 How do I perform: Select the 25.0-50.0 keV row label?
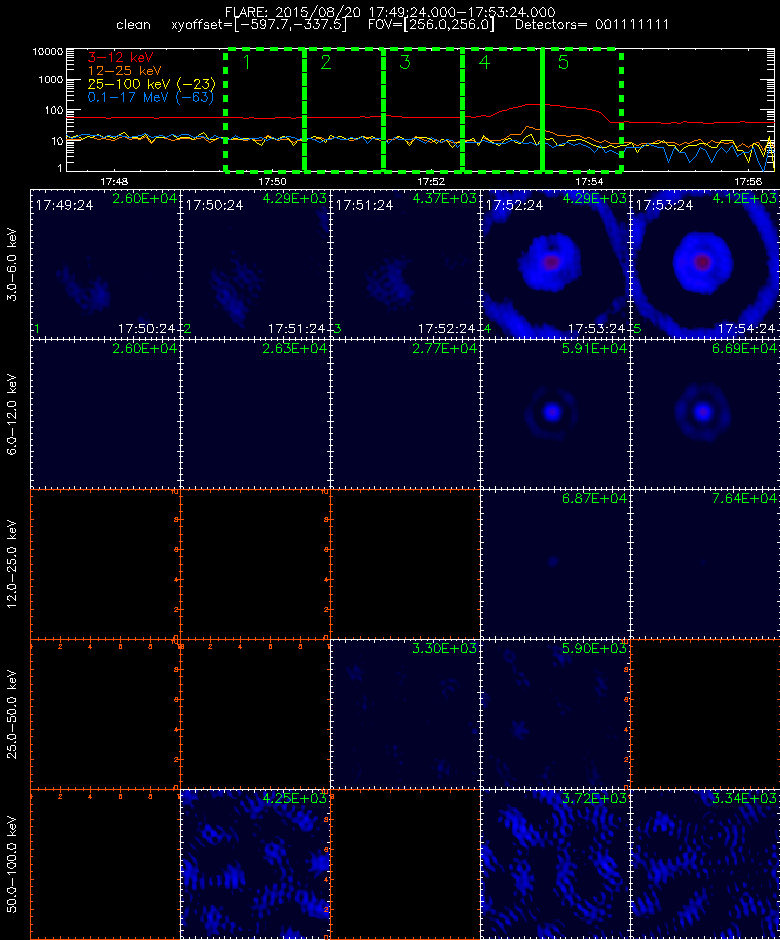(x=13, y=715)
